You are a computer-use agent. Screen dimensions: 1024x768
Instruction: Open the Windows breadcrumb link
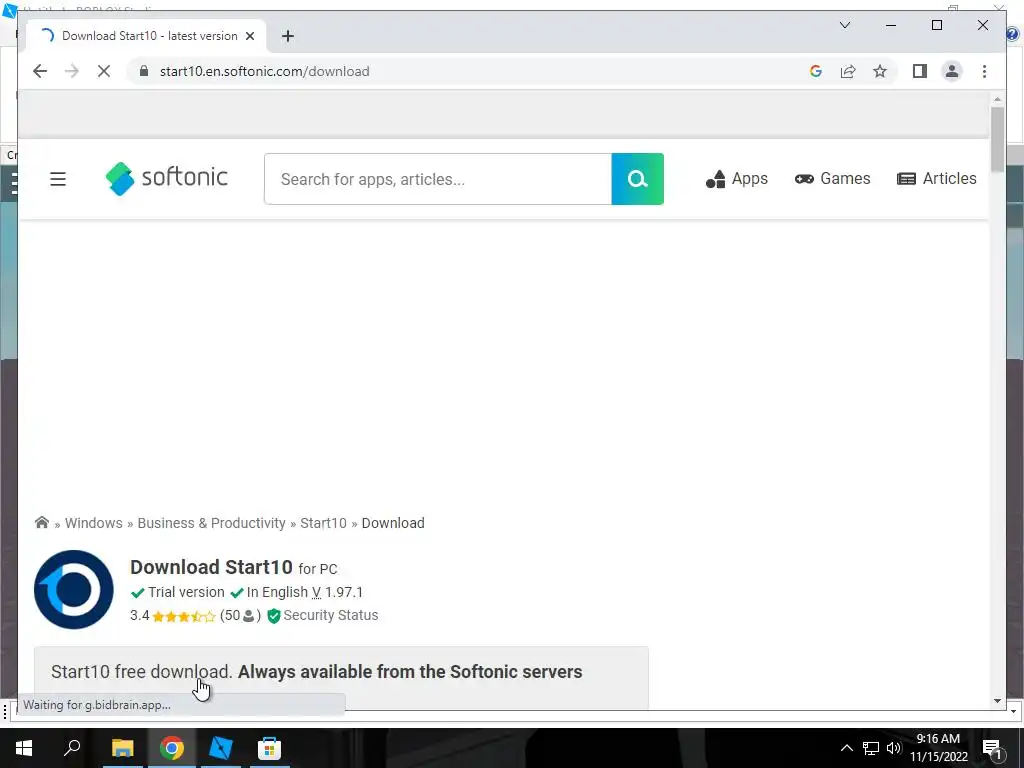click(x=93, y=523)
